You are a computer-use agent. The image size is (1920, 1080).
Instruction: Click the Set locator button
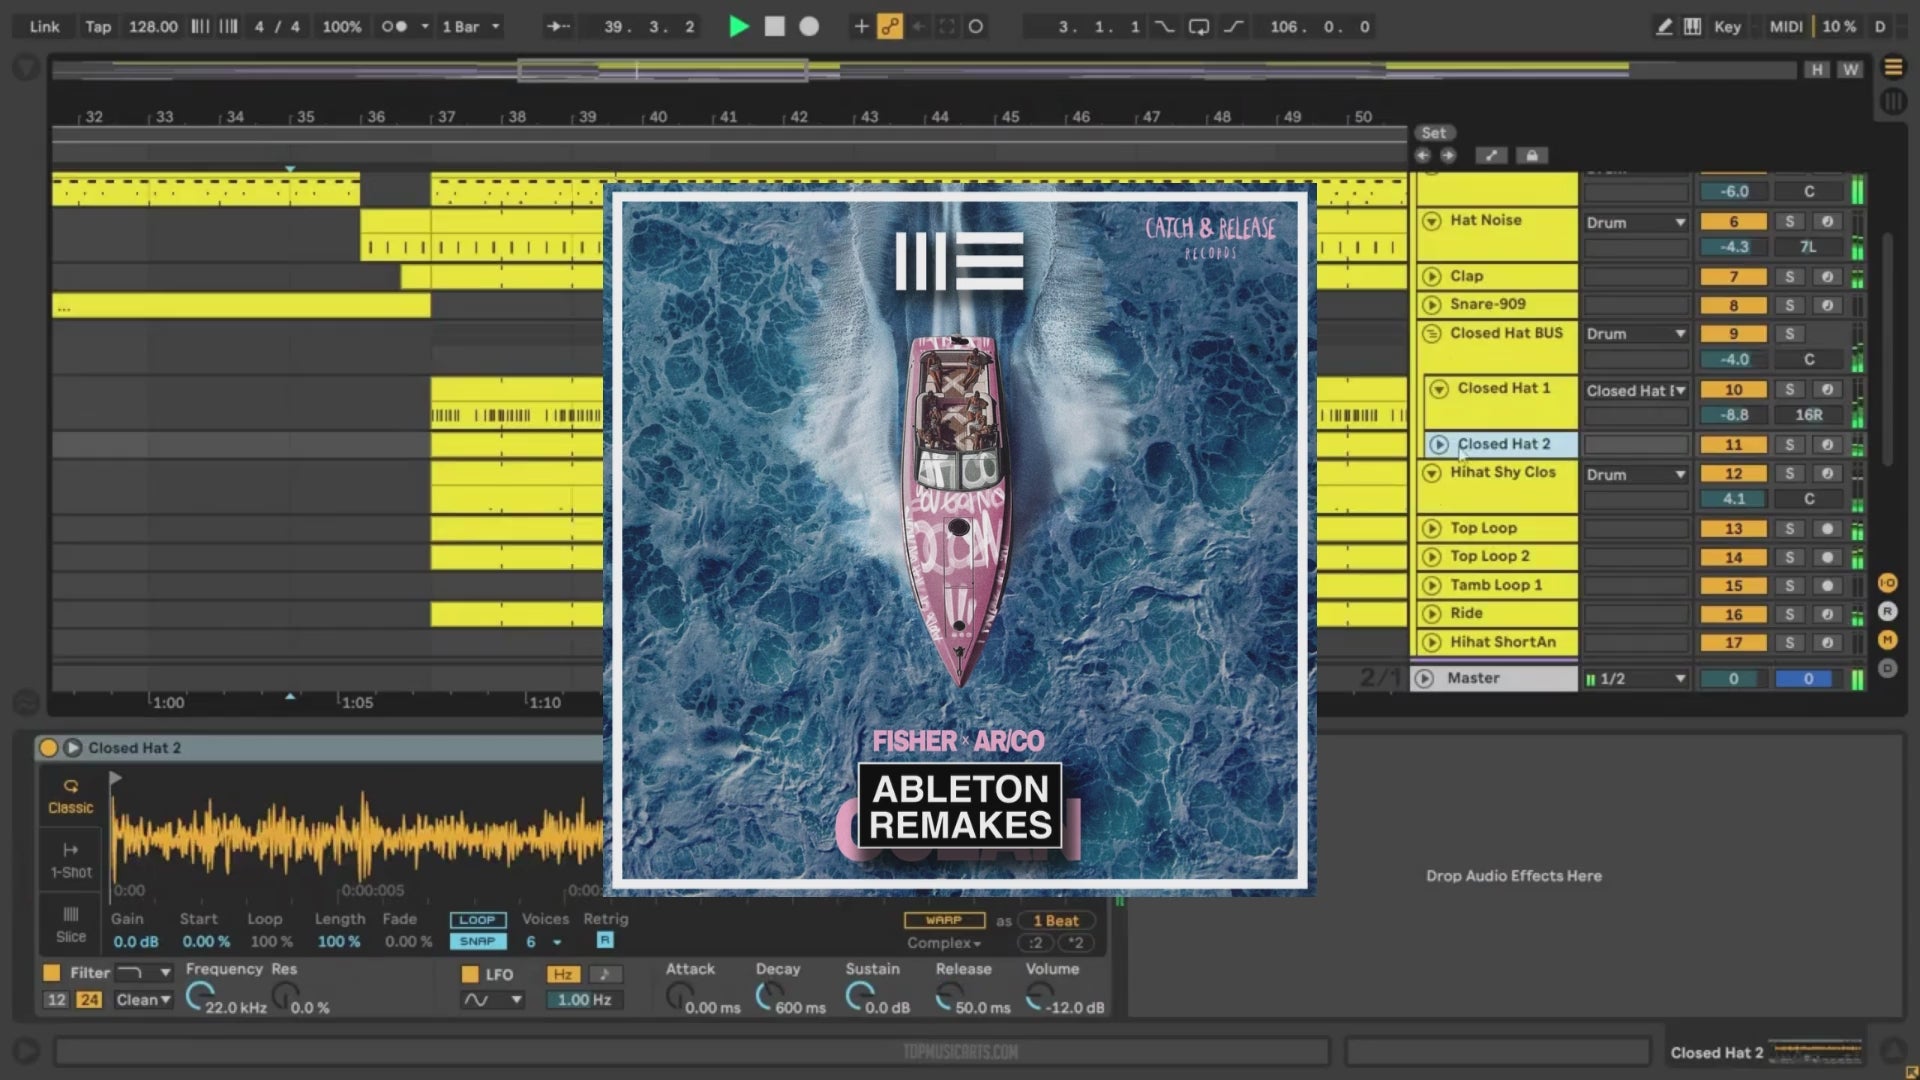(x=1434, y=133)
